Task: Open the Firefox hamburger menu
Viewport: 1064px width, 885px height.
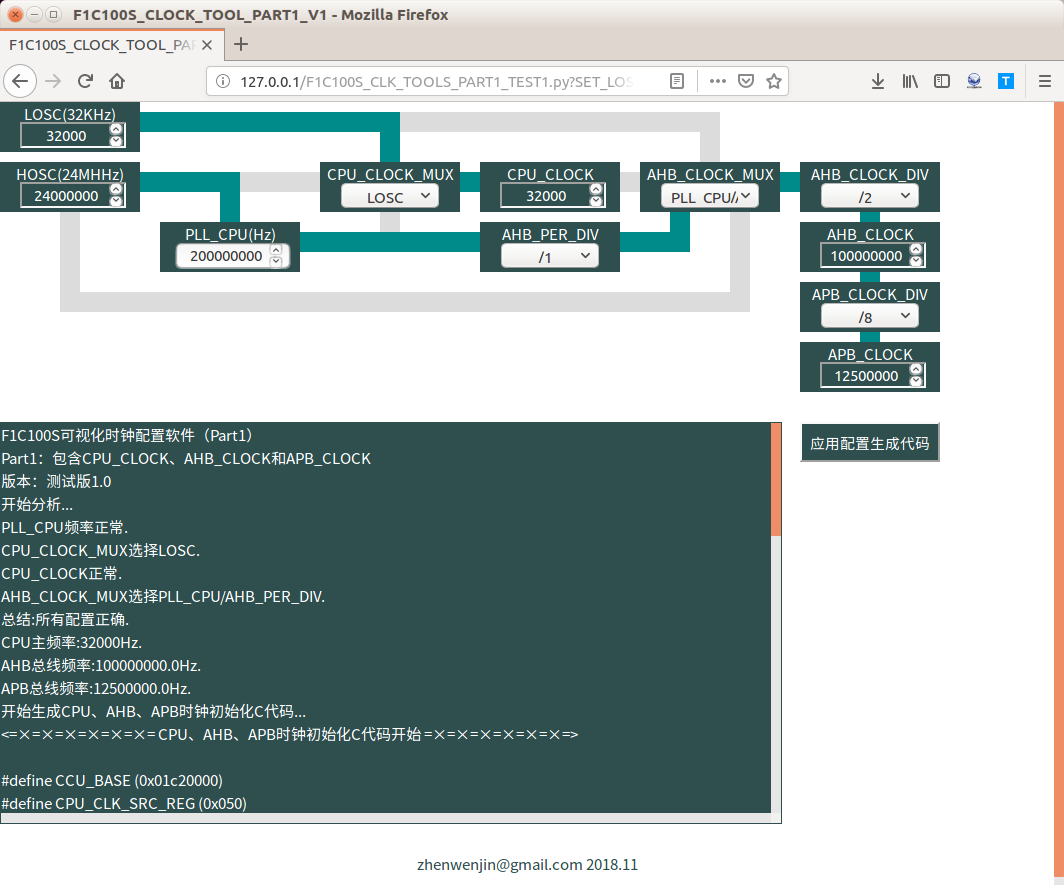Action: (x=1045, y=81)
